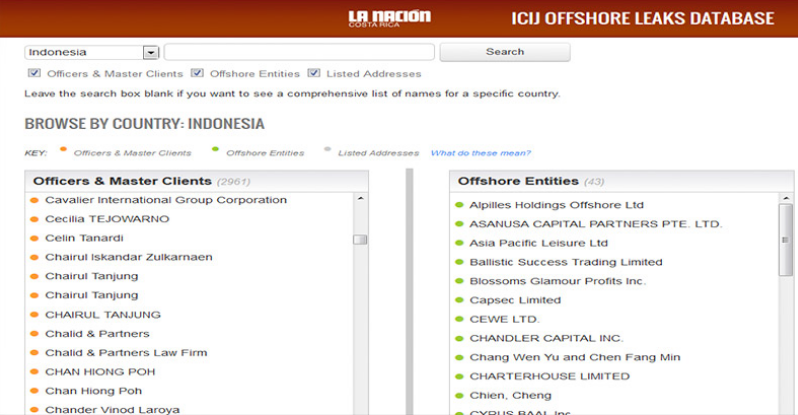Open uppercase CHAN HIONG POH entry
The height and width of the screenshot is (415, 798).
pos(100,372)
